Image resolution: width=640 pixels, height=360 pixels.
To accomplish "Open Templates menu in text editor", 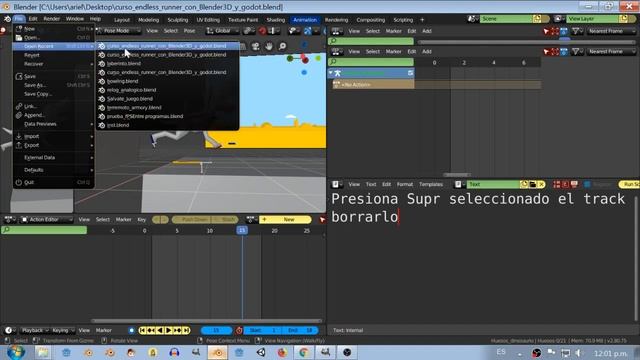I will pyautogui.click(x=431, y=184).
